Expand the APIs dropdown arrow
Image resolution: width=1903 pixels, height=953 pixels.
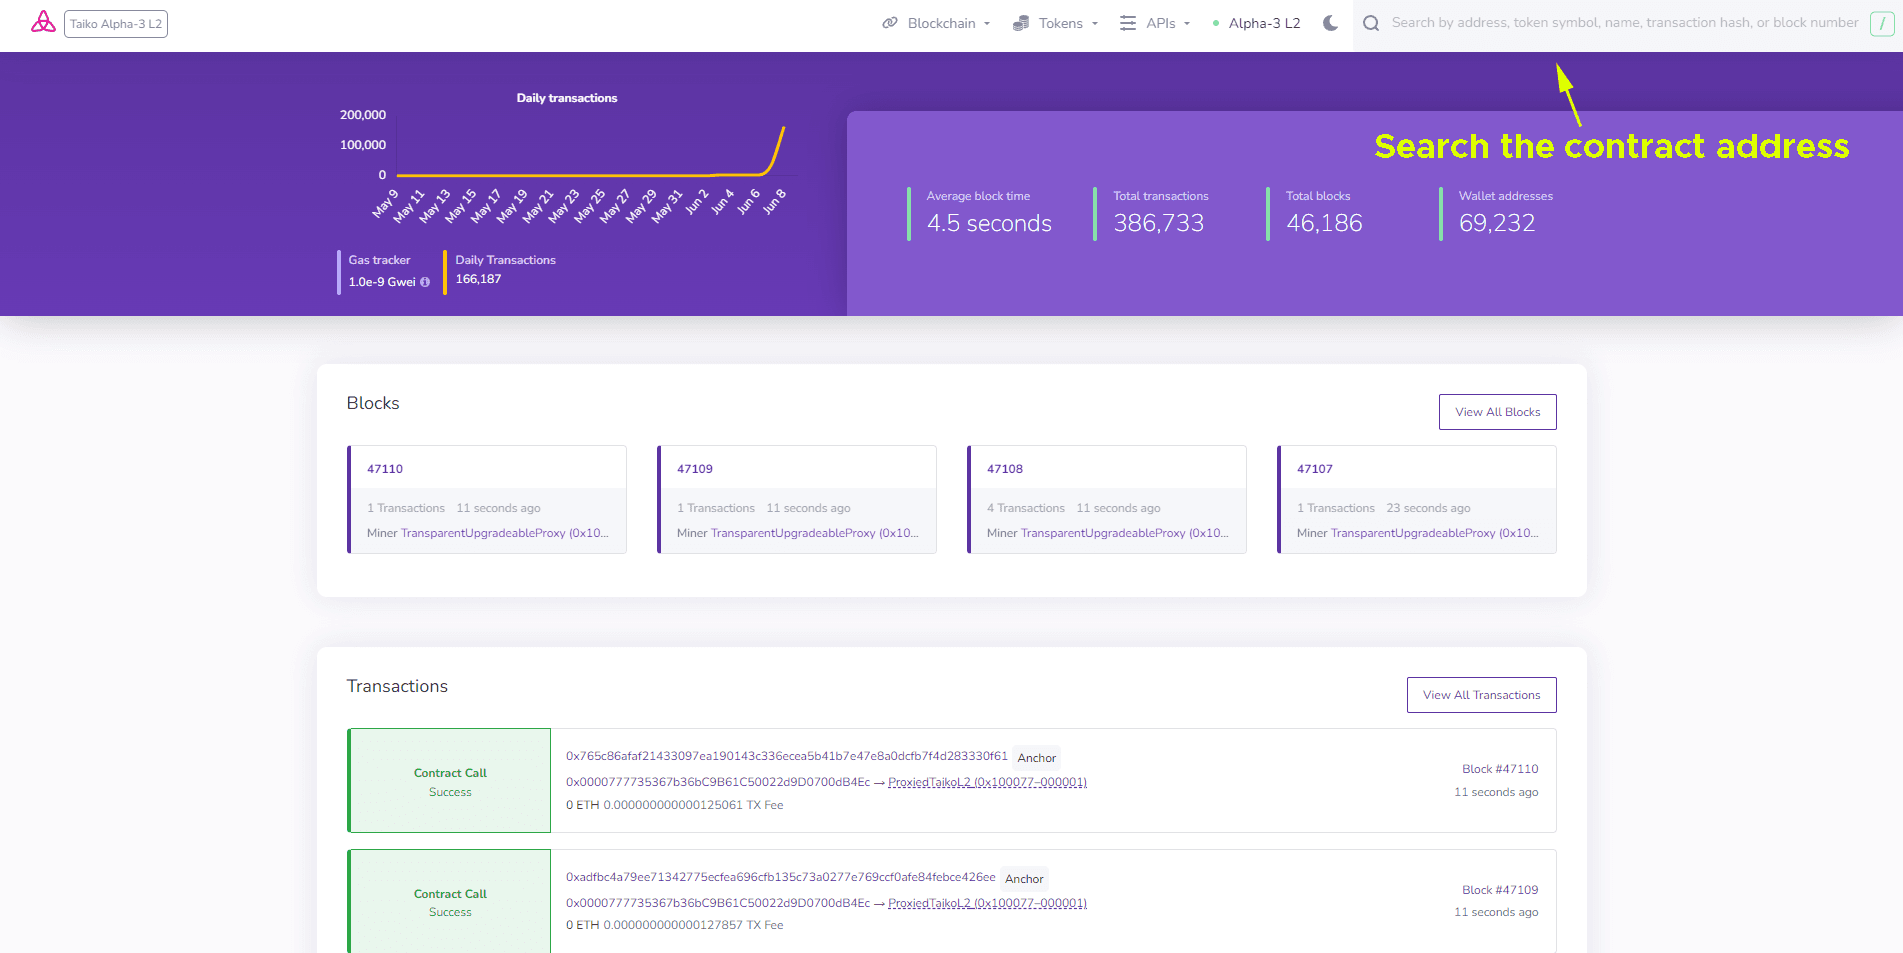point(1187,24)
